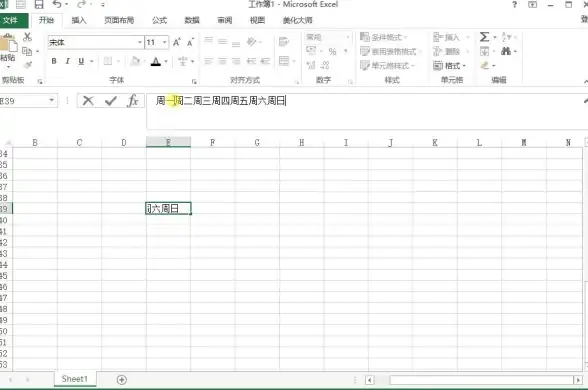Click the Copy icon

(x=27, y=51)
